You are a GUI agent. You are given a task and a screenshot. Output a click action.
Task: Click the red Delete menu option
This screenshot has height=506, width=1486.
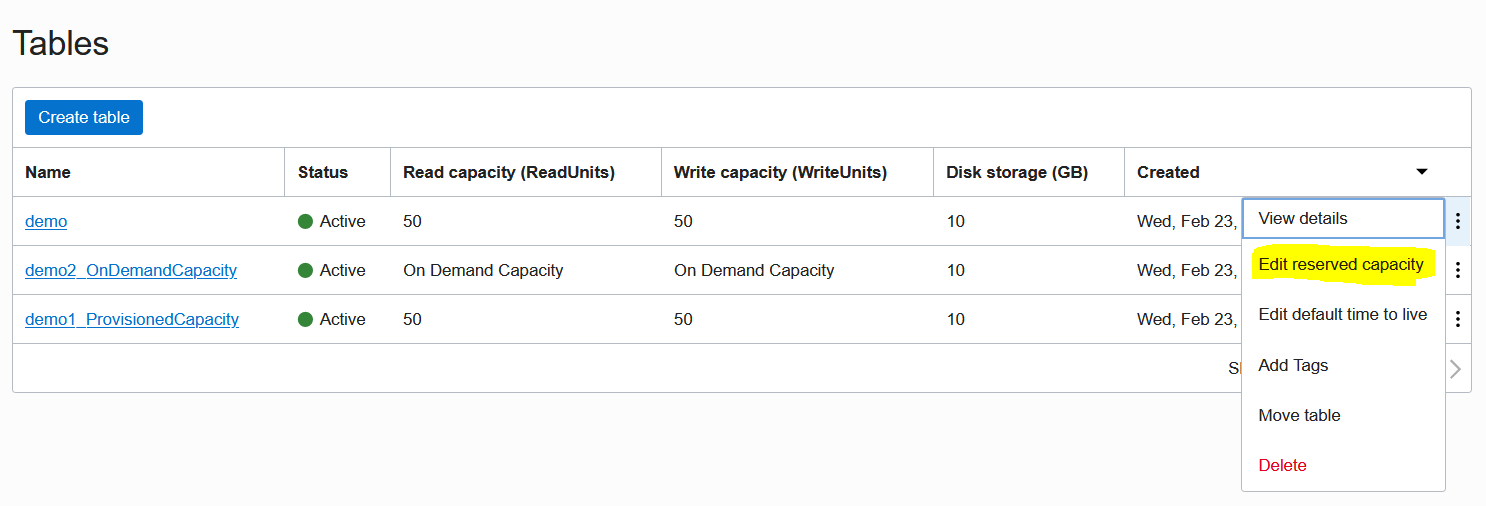[1282, 465]
